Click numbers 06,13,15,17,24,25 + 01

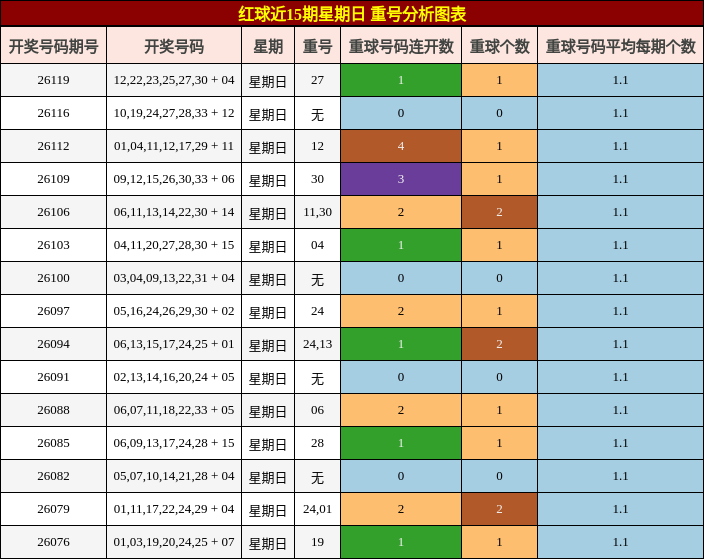pos(174,344)
